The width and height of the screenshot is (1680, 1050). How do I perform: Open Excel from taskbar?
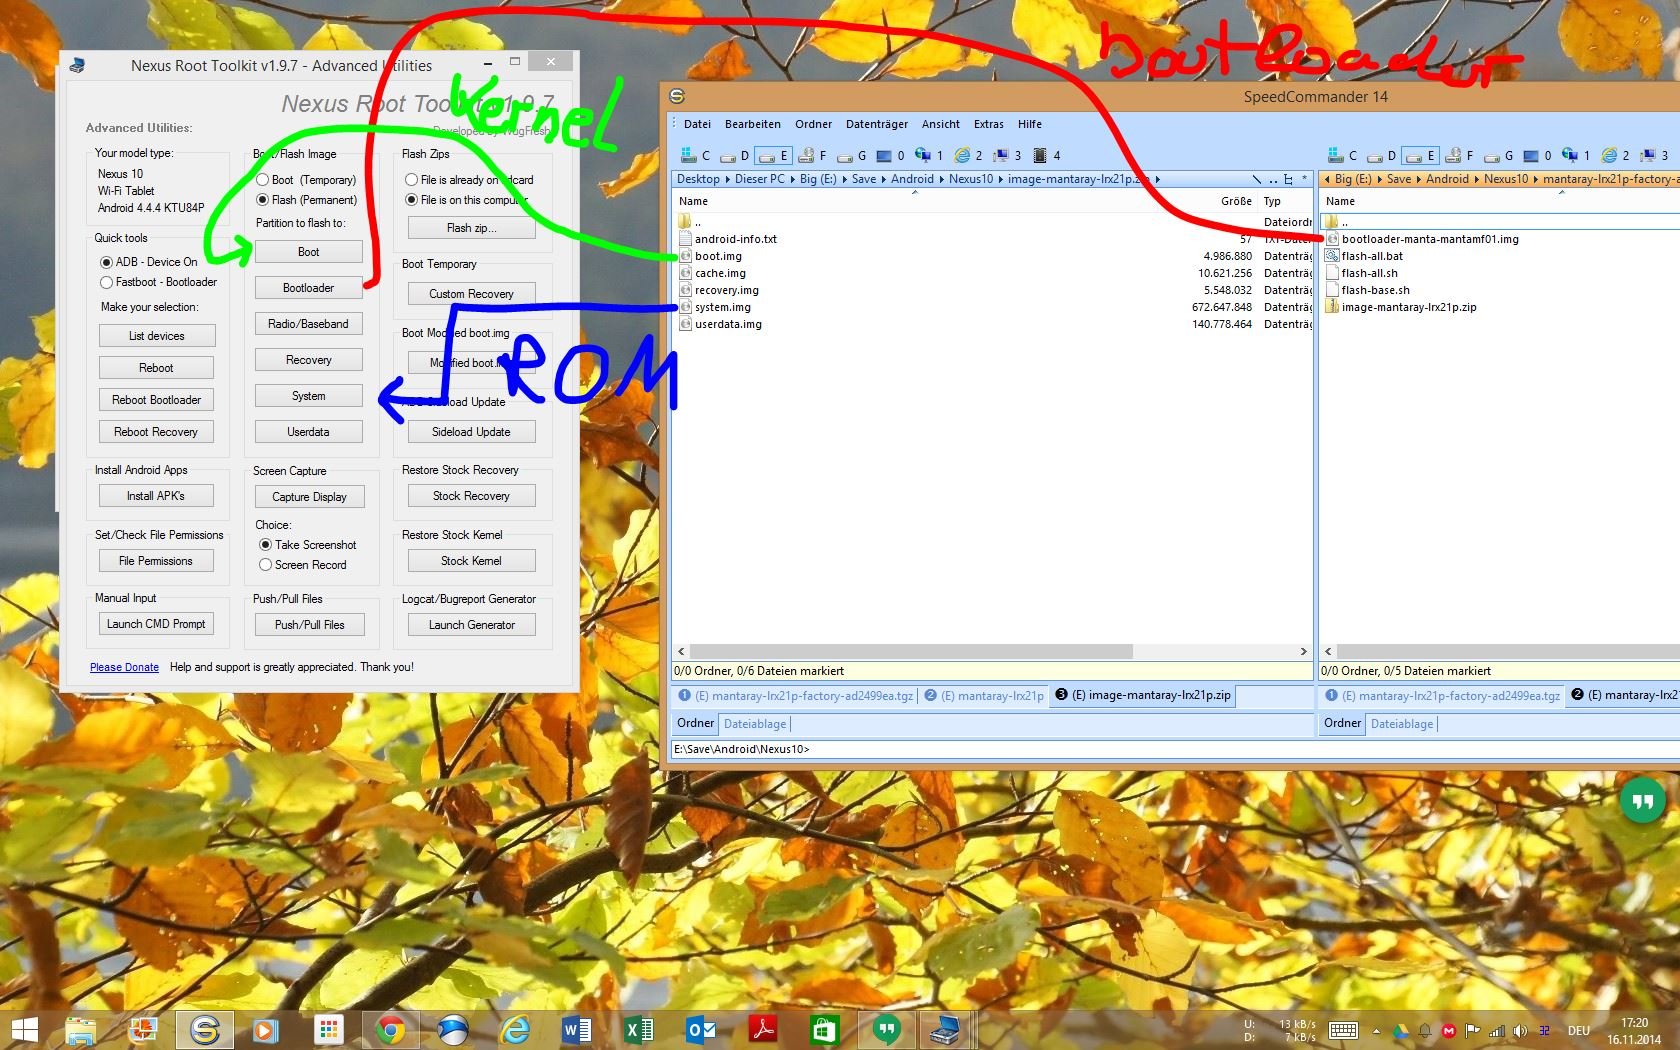pyautogui.click(x=639, y=1030)
